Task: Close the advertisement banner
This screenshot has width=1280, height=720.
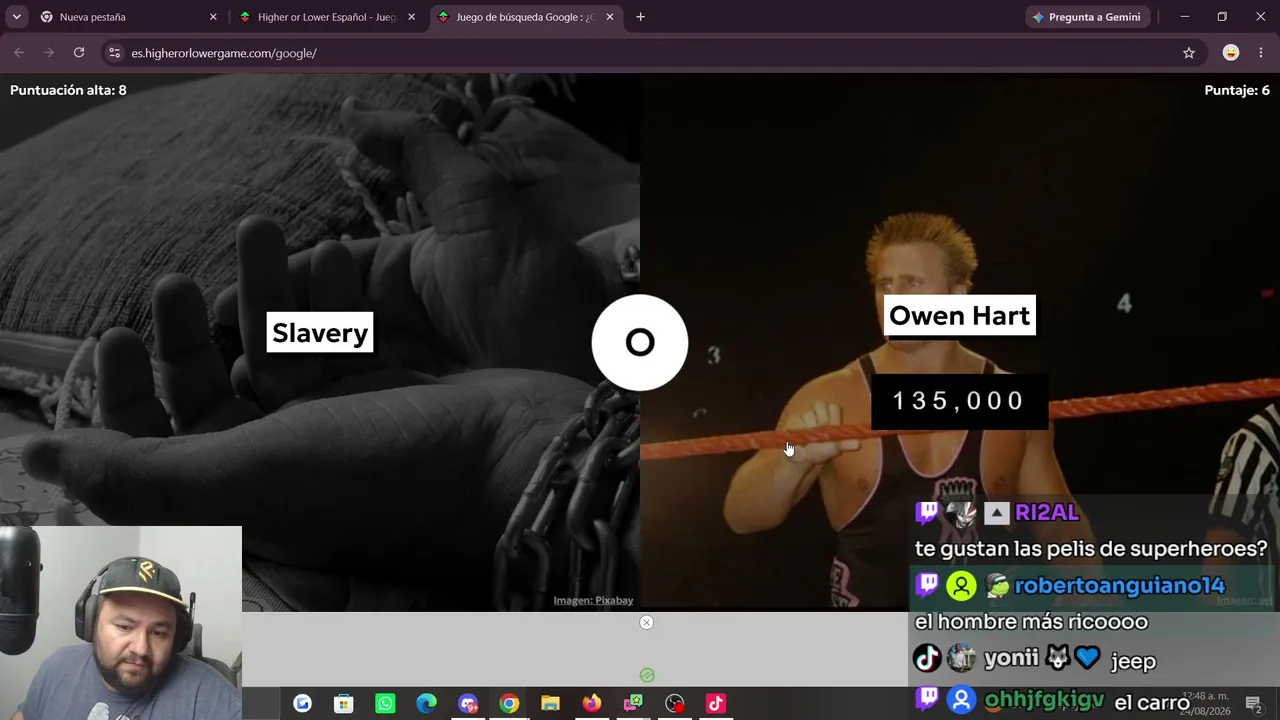Action: point(646,622)
